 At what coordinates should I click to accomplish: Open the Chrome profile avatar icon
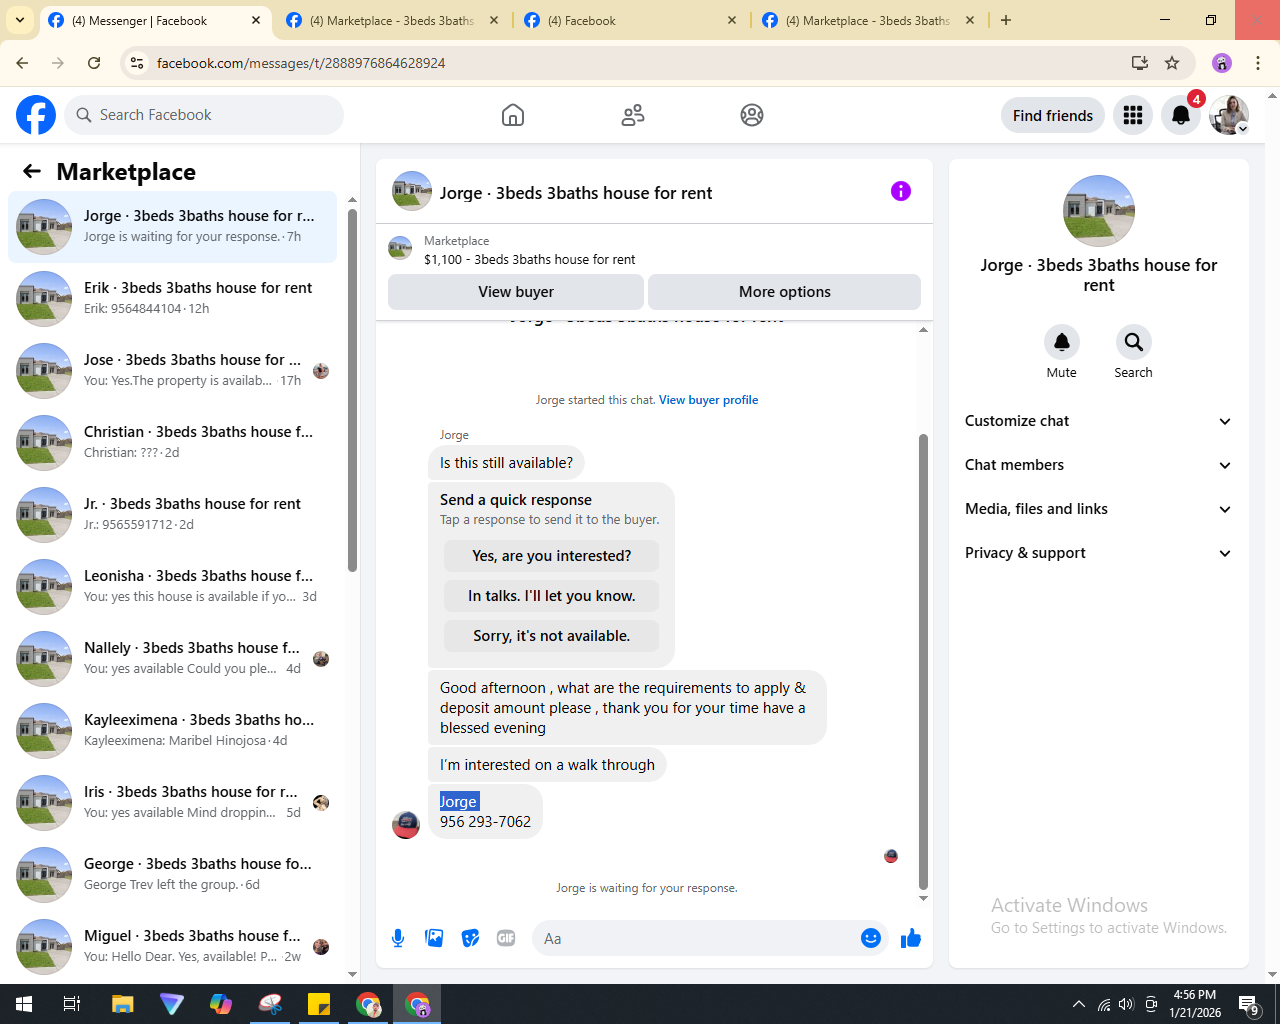pos(1222,63)
